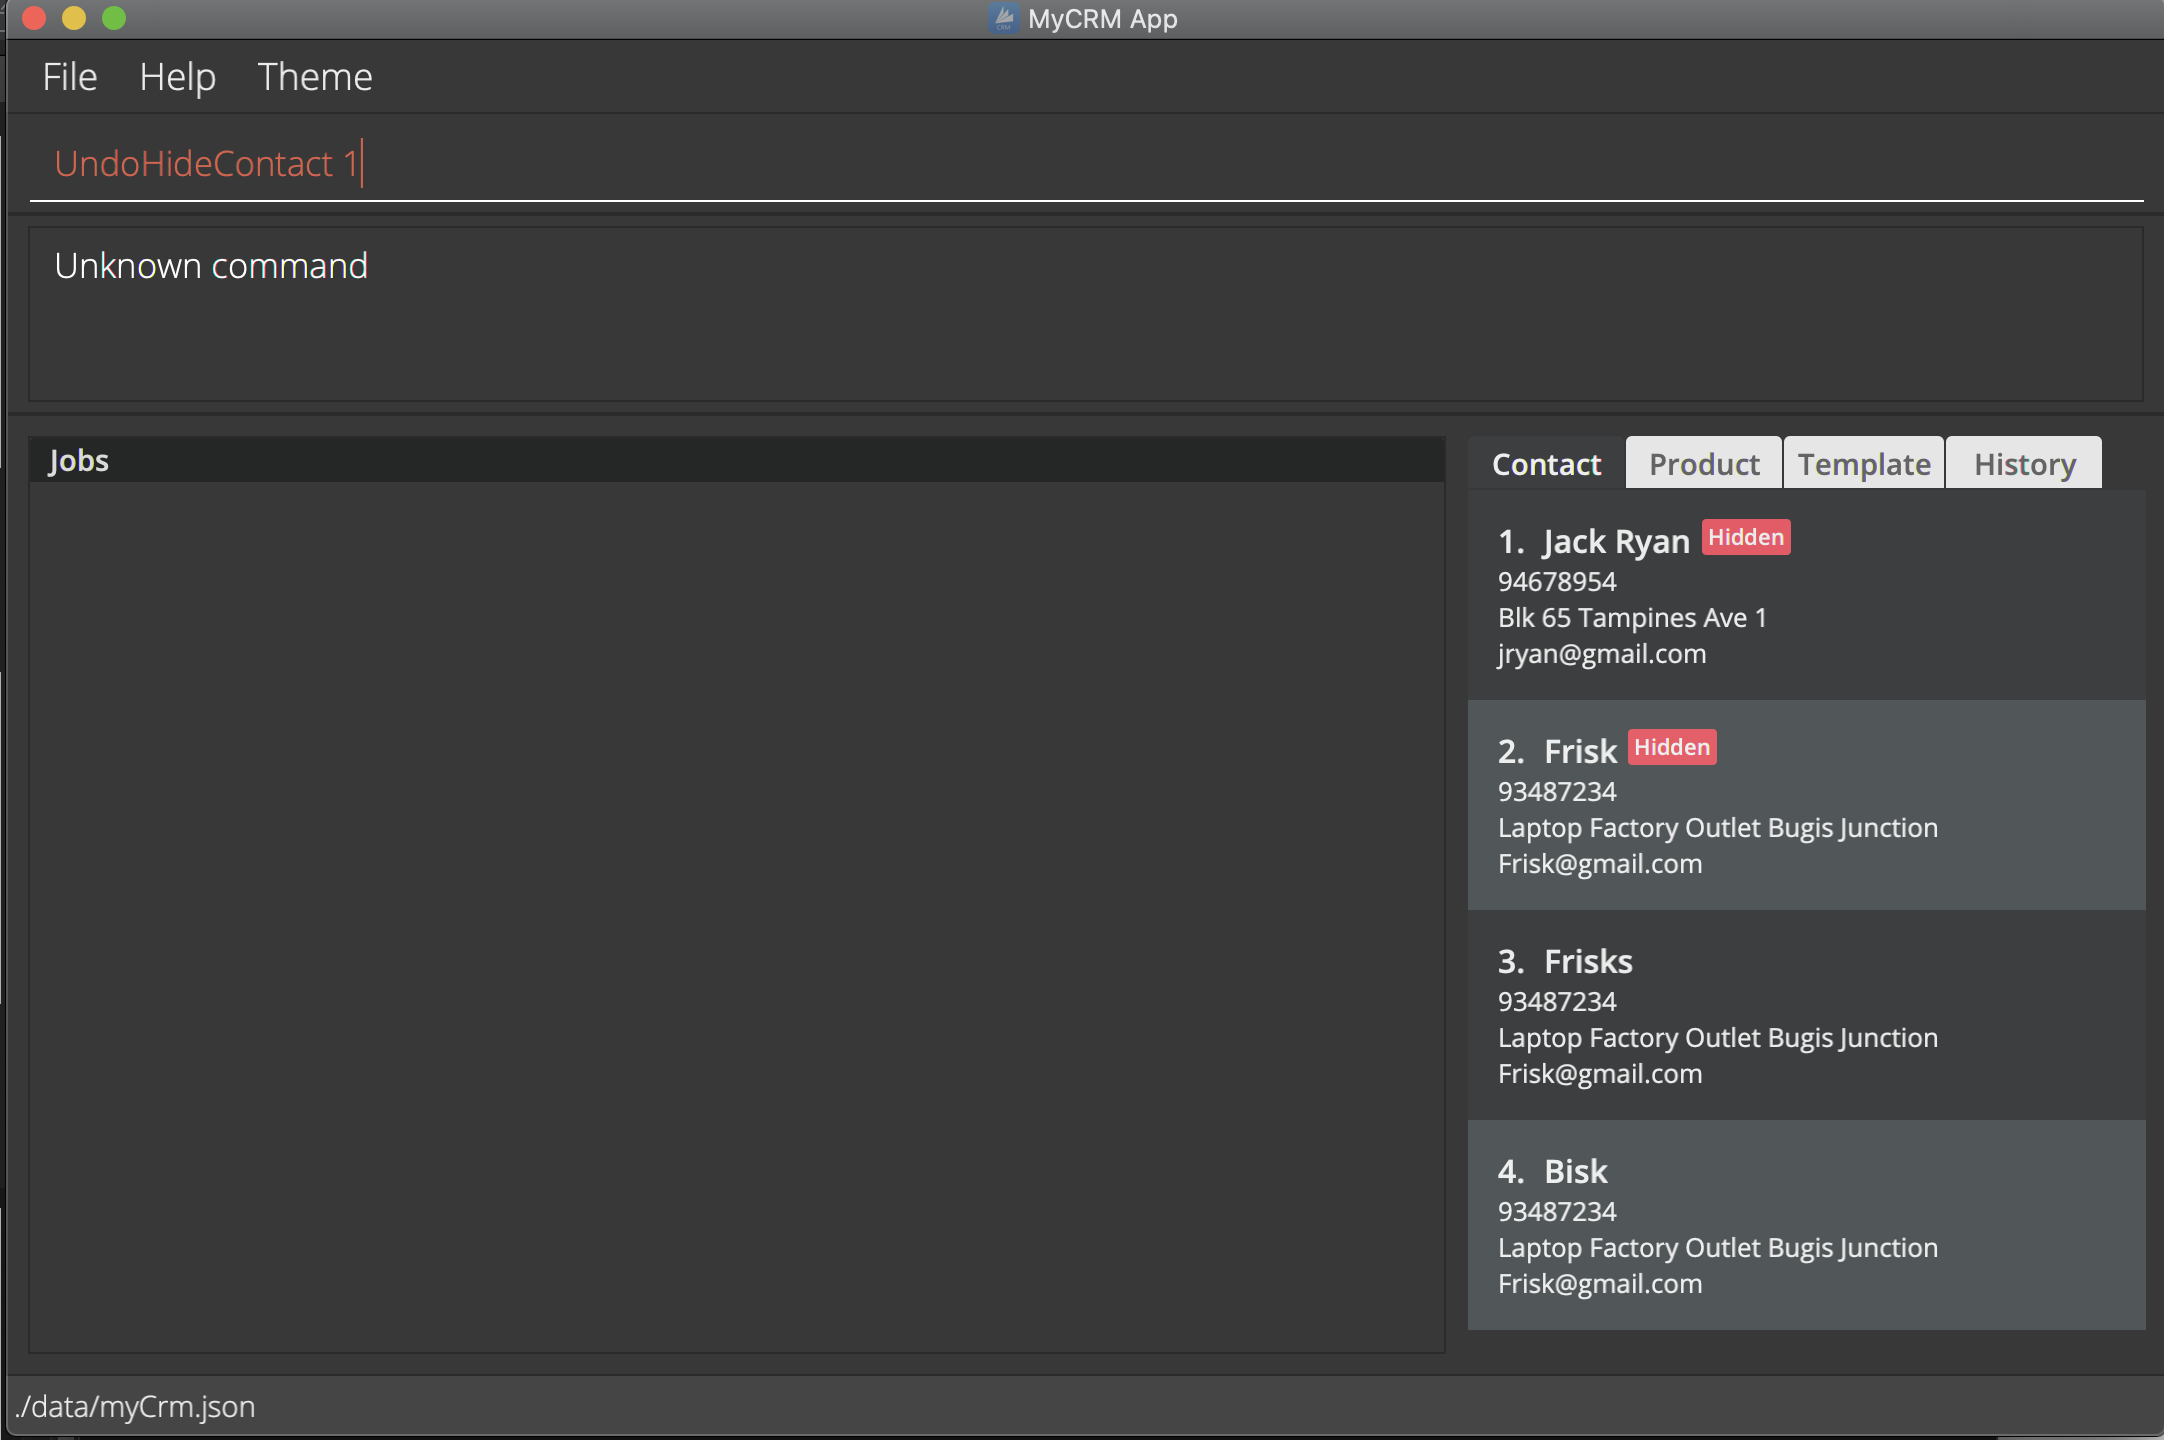Viewport: 2164px width, 1440px height.
Task: Click Frisk's email Frisk@gmail.com
Action: click(1600, 864)
